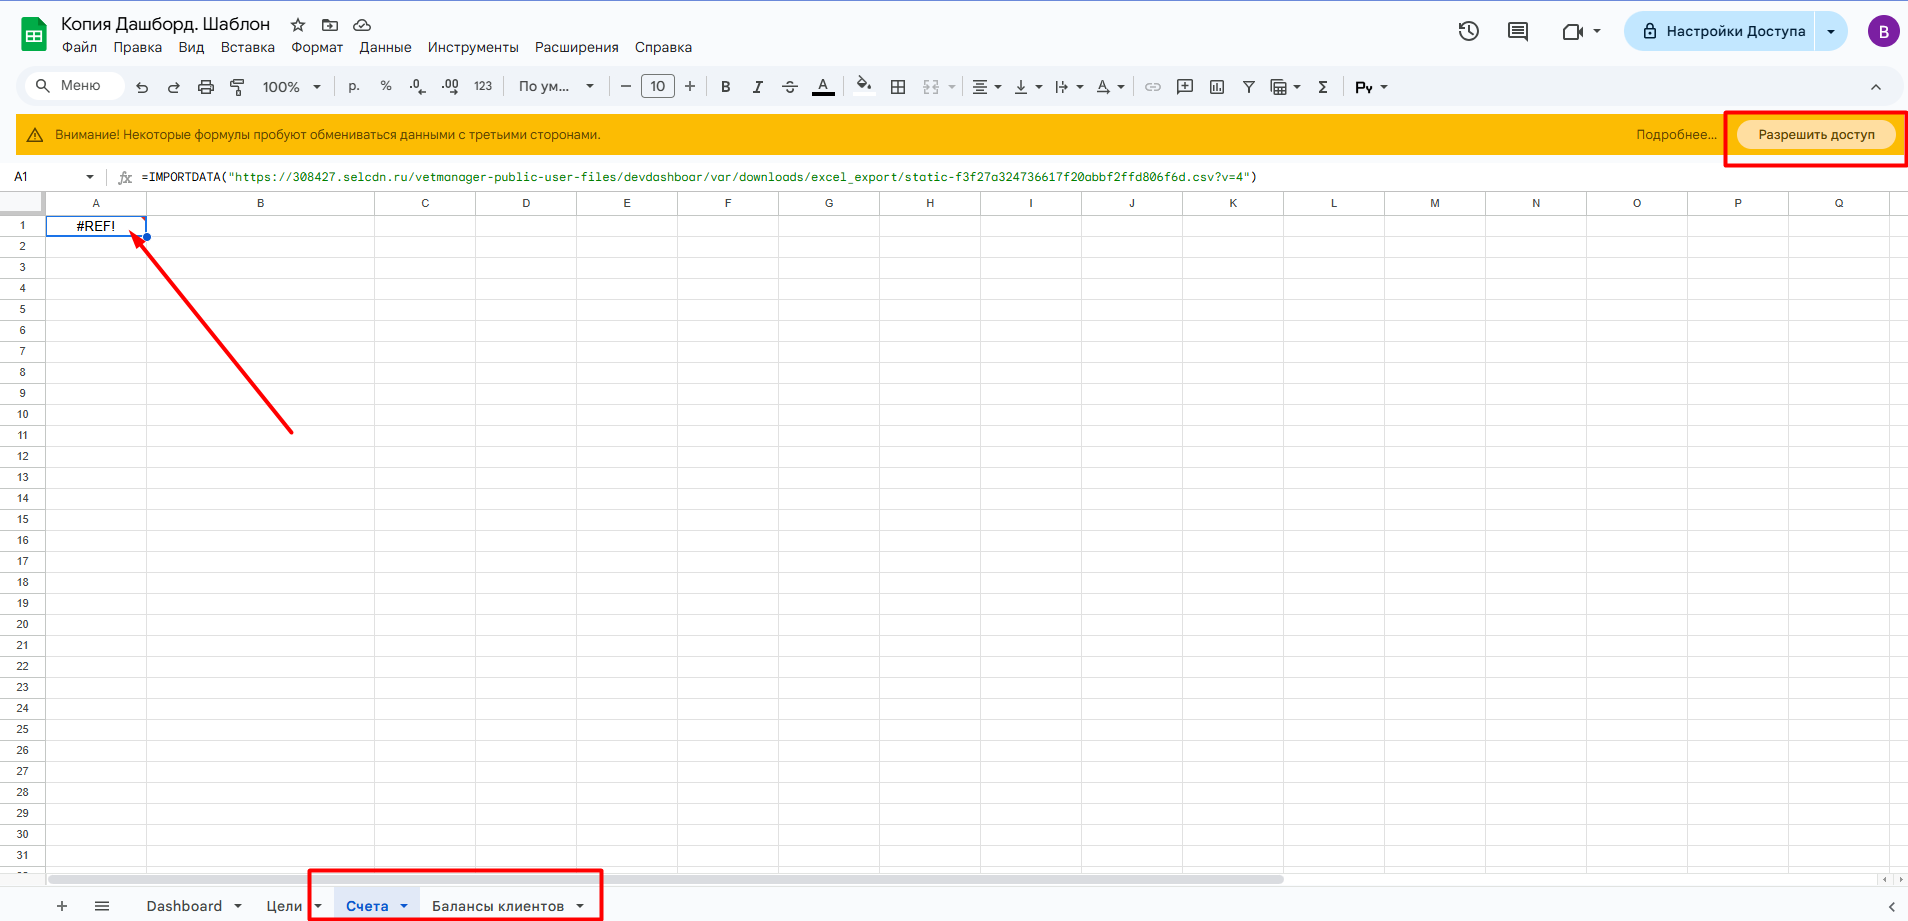Image resolution: width=1908 pixels, height=921 pixels.
Task: Add a new sheet with plus
Action: (62, 906)
